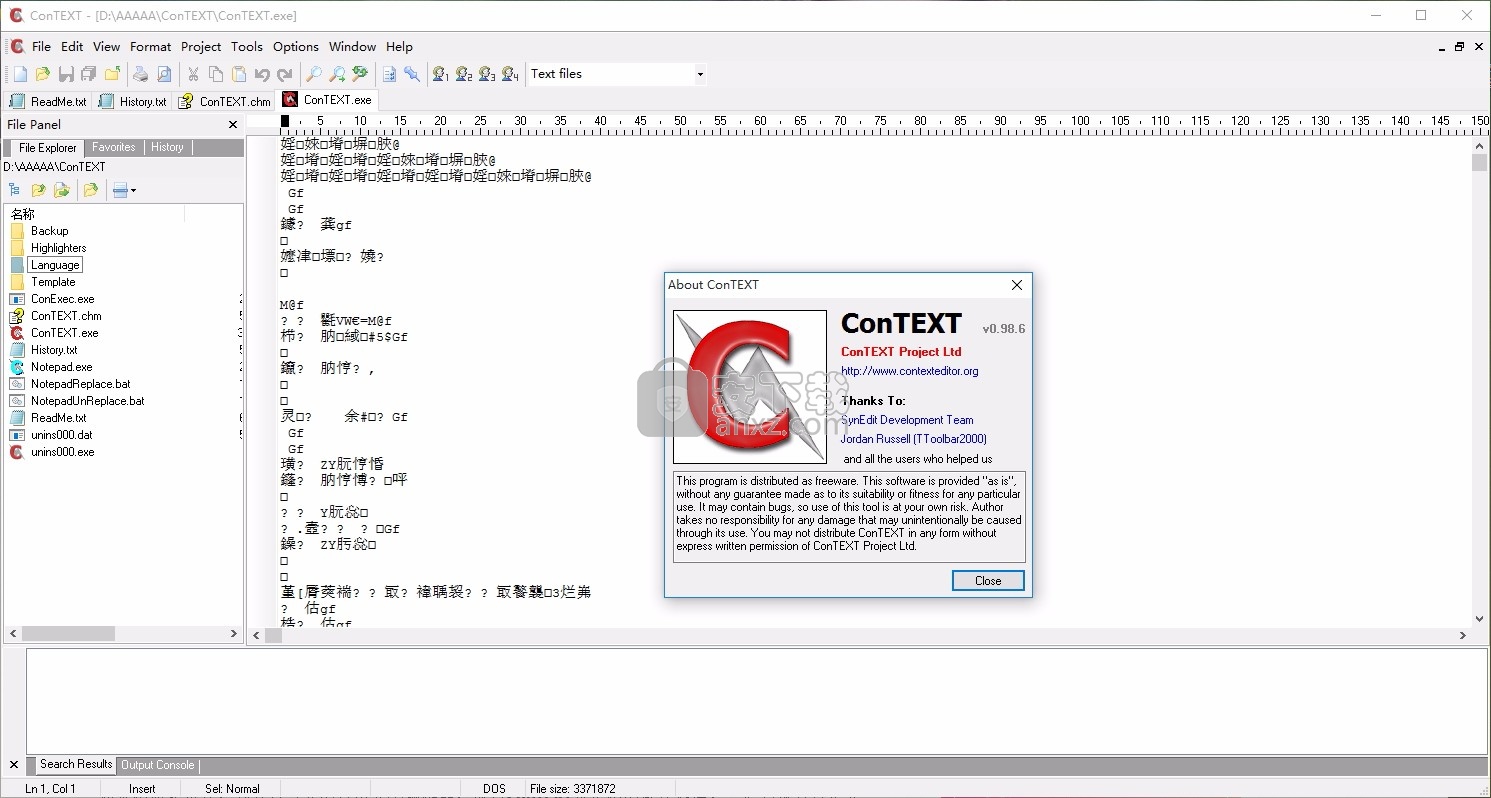Switch to the ConTEXT.chm document tab
1491x798 pixels.
225,101
